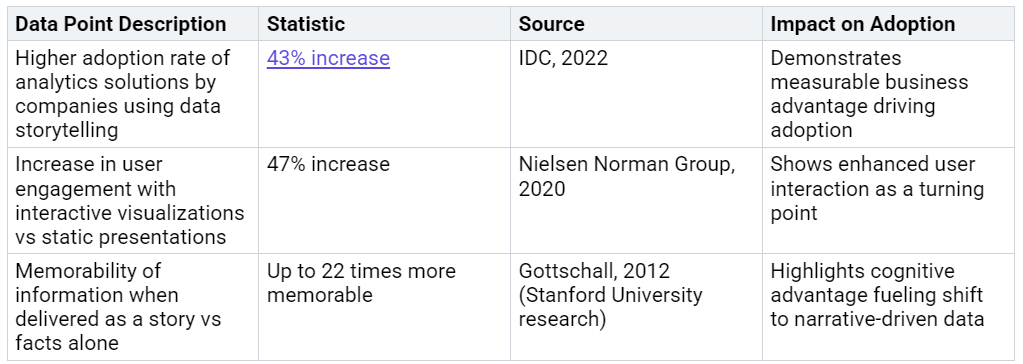Select the Up to 22 times more memorable cell
Screen dimensions: 1023x364
coord(385,307)
